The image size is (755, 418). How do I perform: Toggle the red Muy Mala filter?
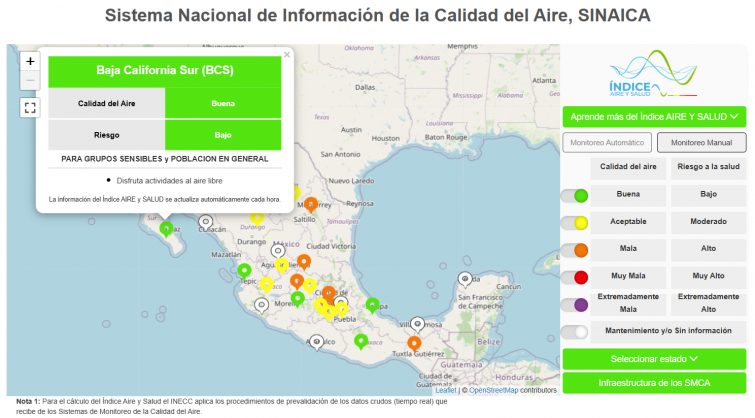pyautogui.click(x=574, y=276)
